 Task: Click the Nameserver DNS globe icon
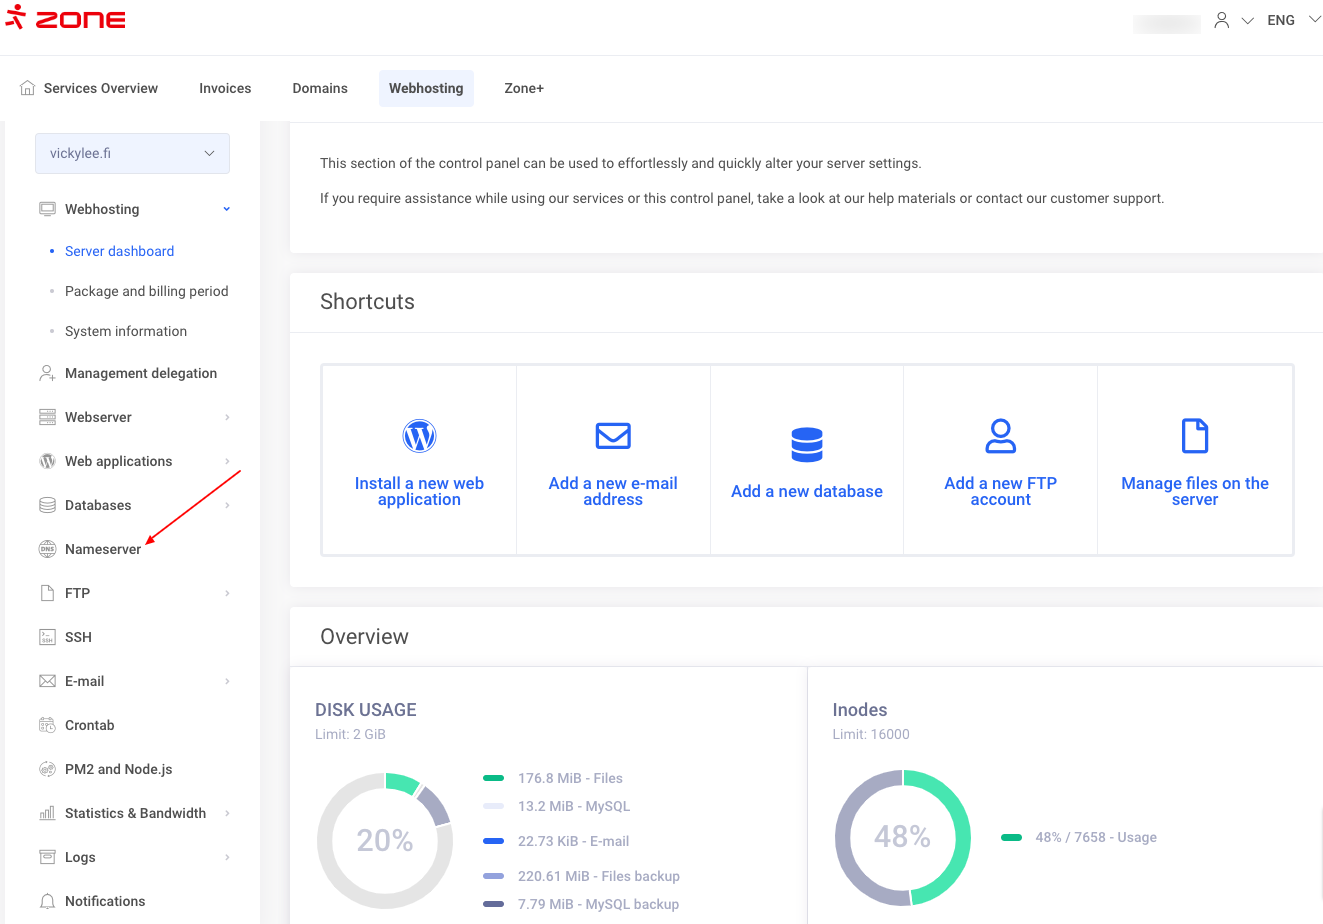47,549
